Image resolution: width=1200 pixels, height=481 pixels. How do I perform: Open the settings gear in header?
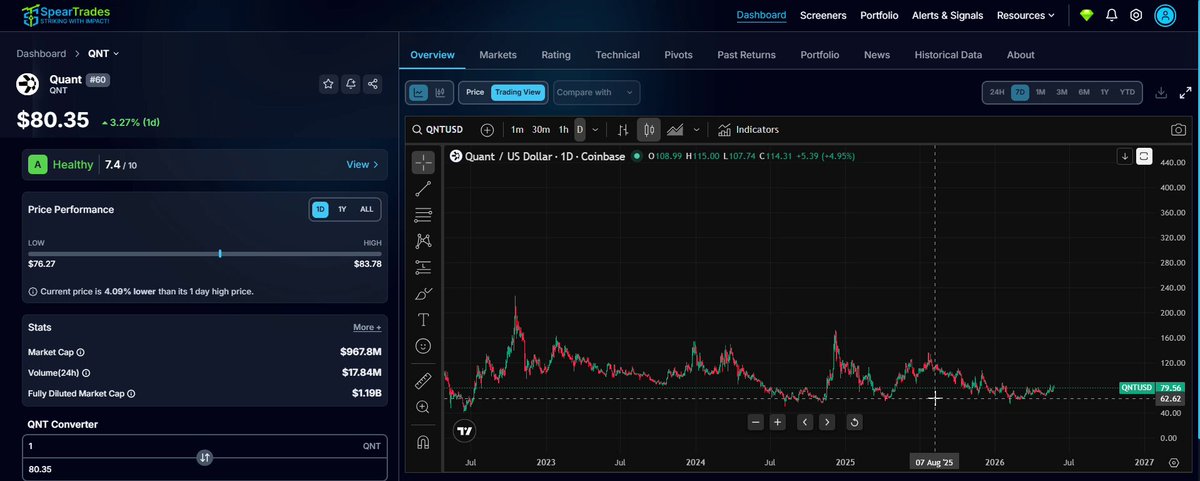(x=1136, y=15)
